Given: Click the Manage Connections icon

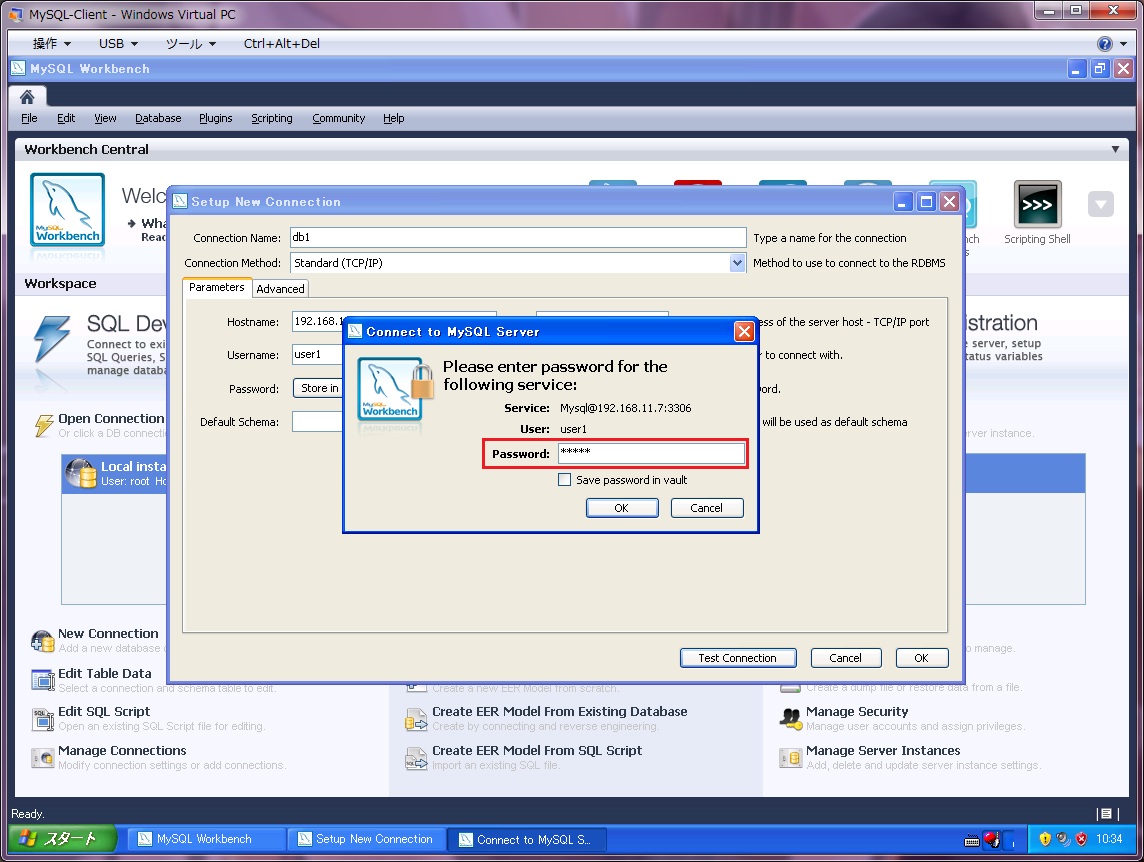Looking at the screenshot, I should coord(43,758).
